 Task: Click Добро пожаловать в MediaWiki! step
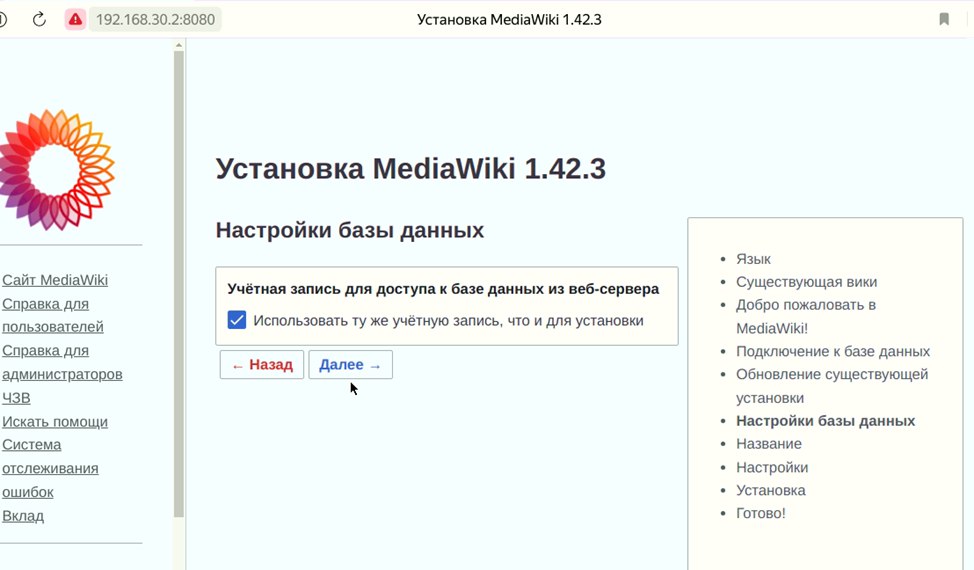(x=806, y=317)
